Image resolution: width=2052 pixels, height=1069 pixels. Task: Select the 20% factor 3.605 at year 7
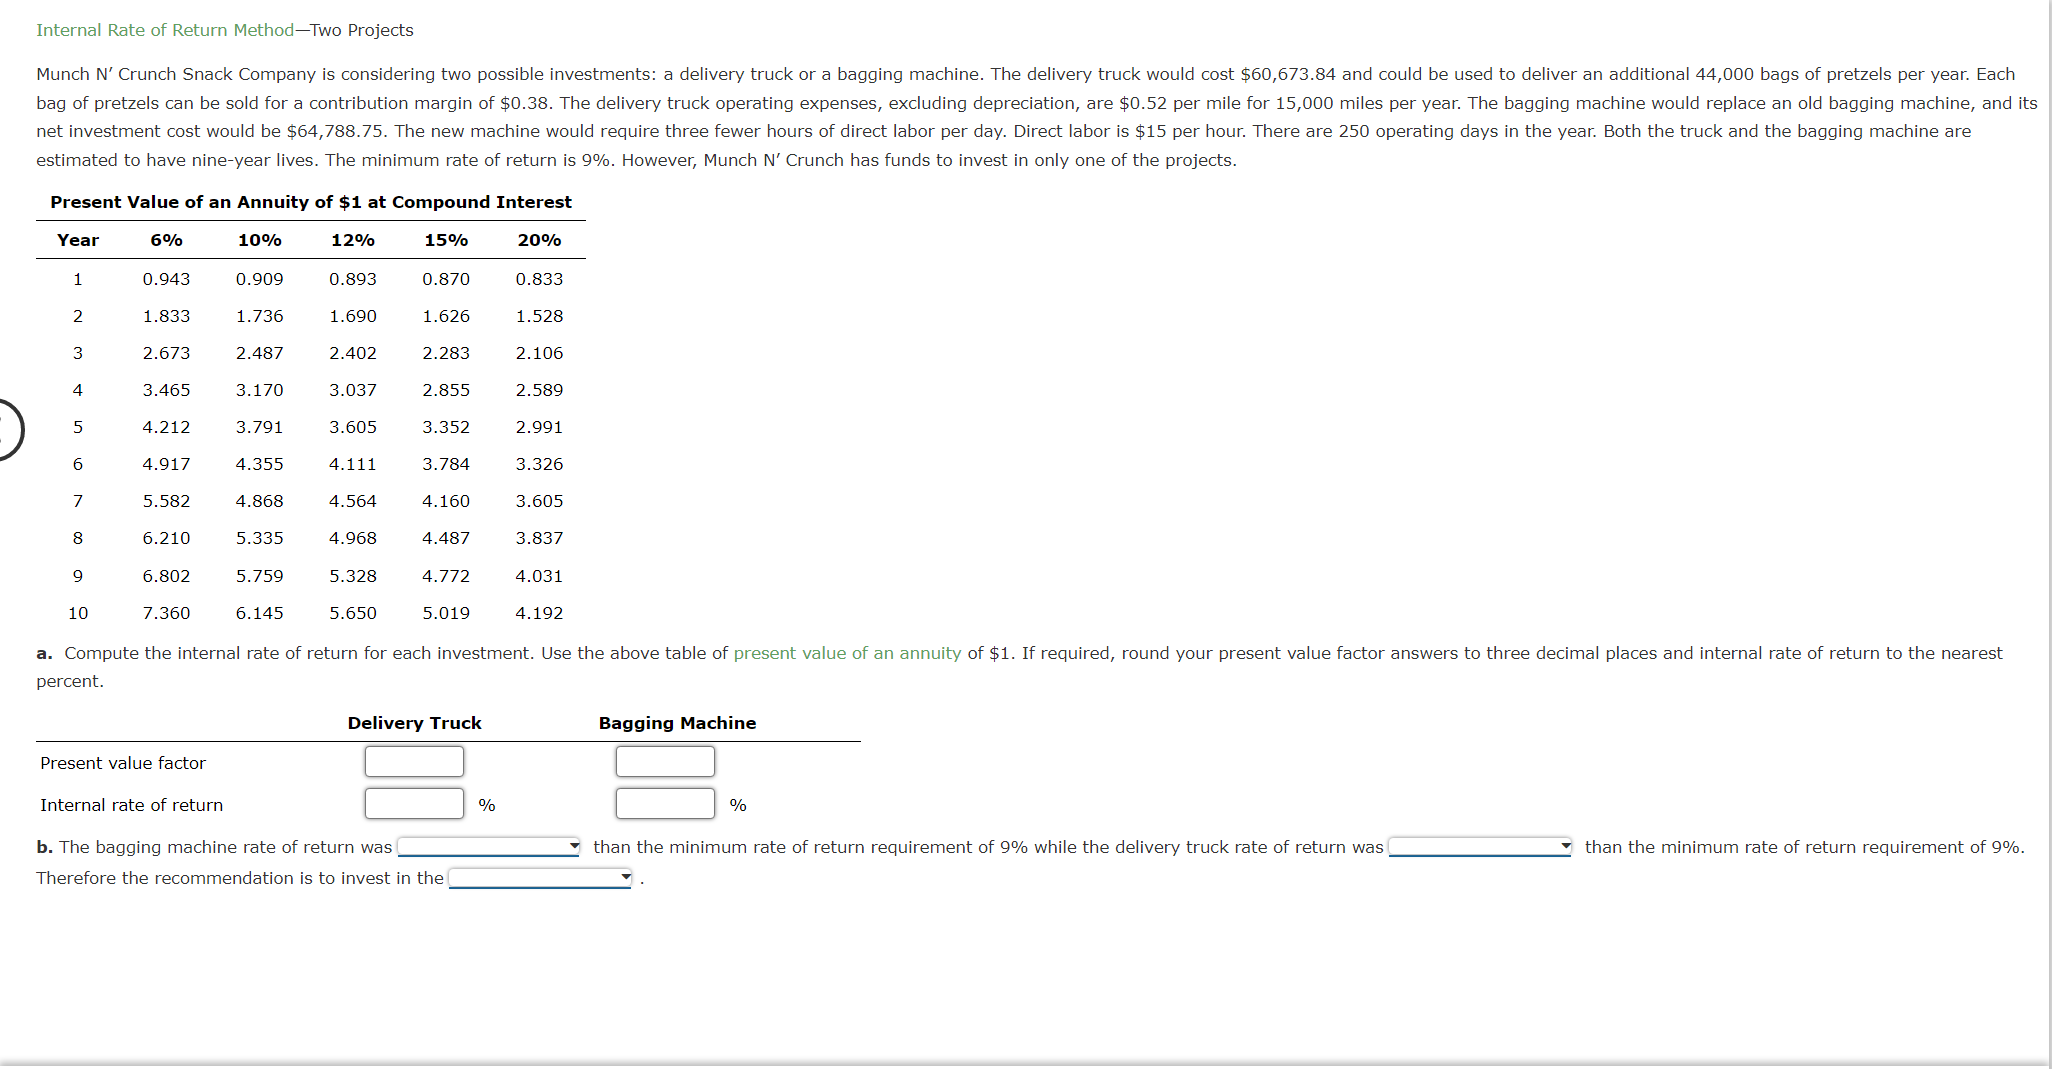[x=539, y=501]
